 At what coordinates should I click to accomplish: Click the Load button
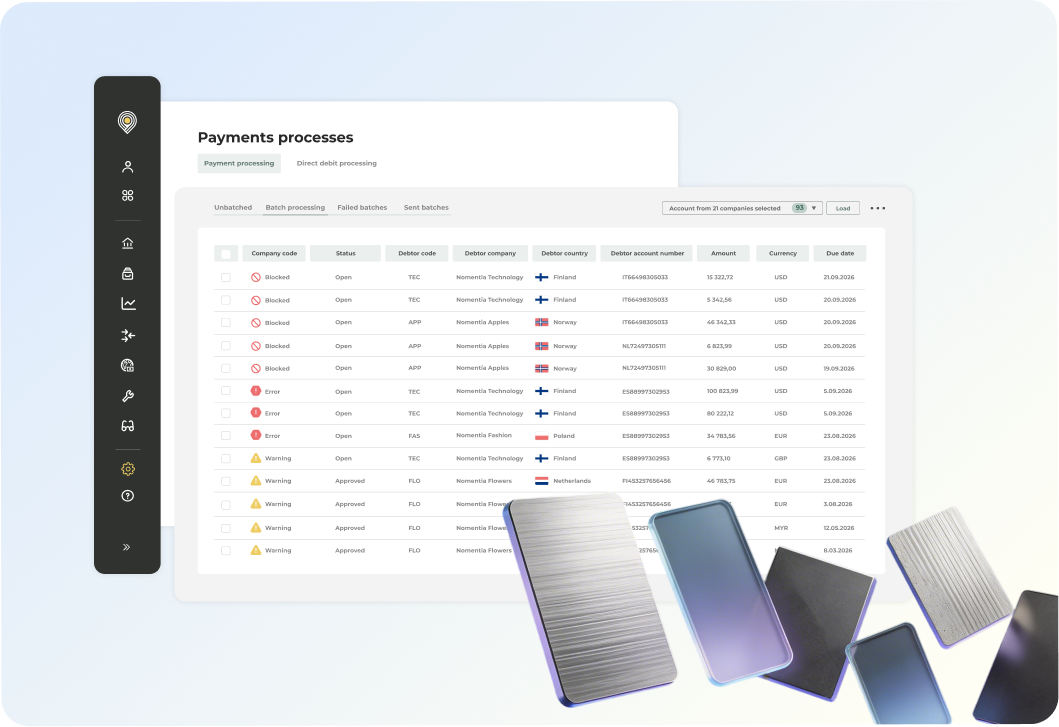843,208
